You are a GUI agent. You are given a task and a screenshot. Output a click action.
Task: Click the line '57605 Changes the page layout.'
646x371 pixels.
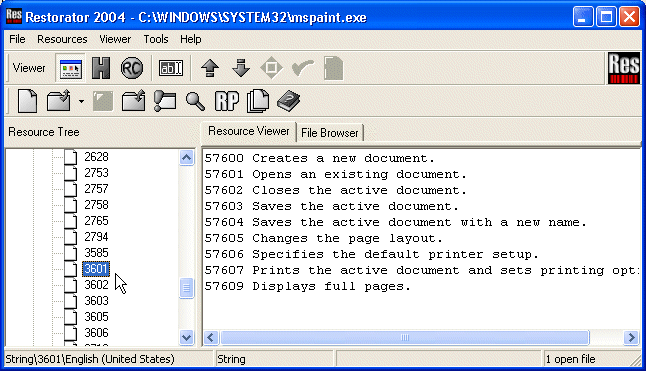[324, 238]
